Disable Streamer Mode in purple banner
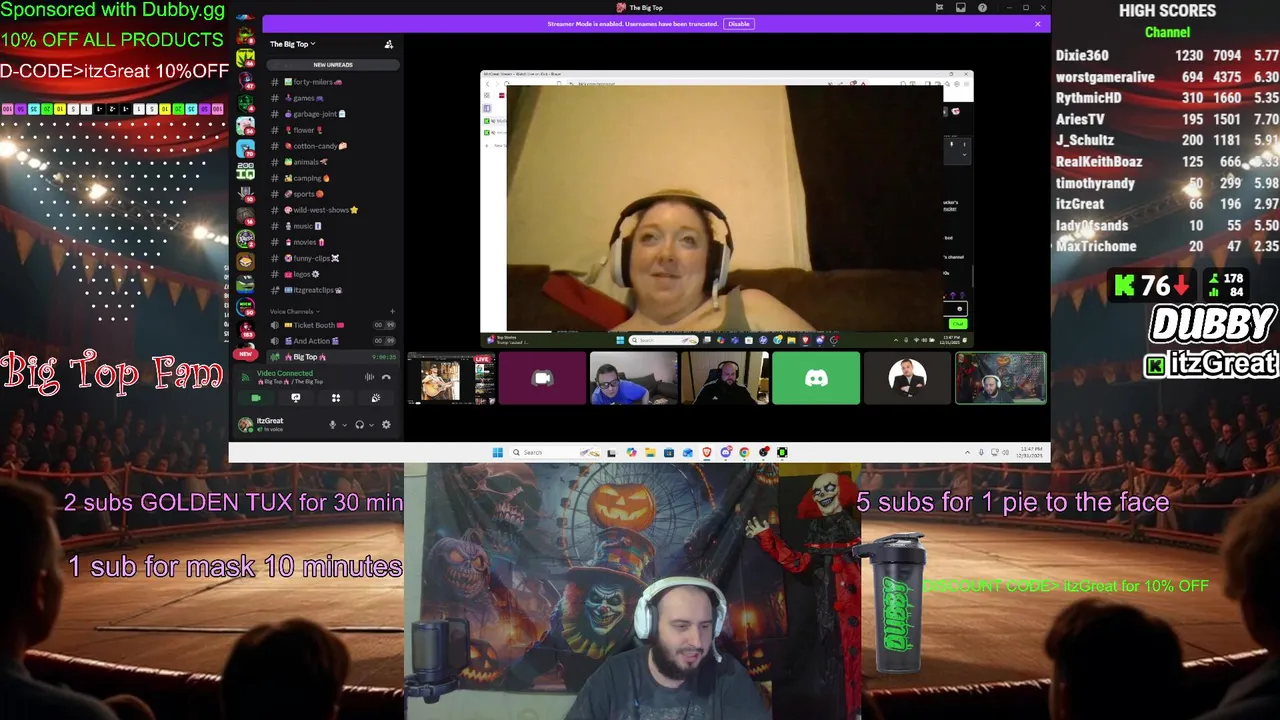 click(738, 24)
